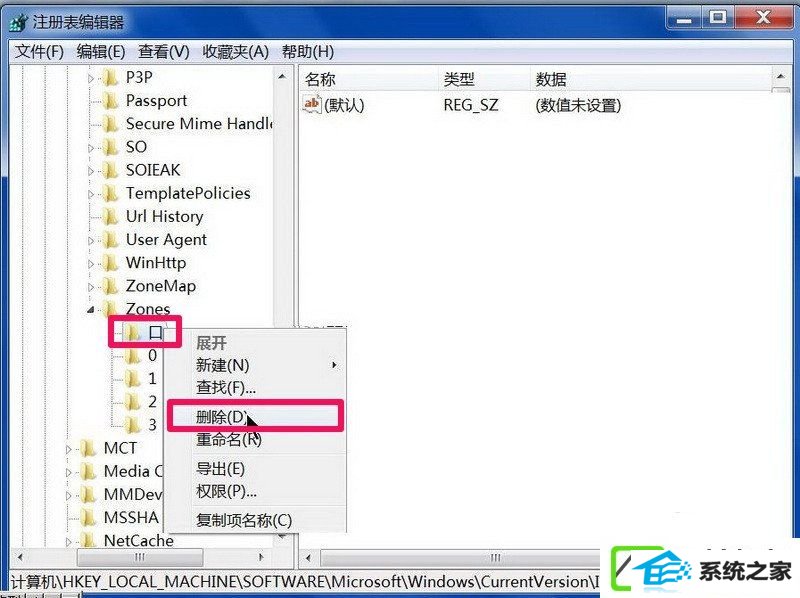
Task: Select the folder icon of key 2
Action: point(133,402)
